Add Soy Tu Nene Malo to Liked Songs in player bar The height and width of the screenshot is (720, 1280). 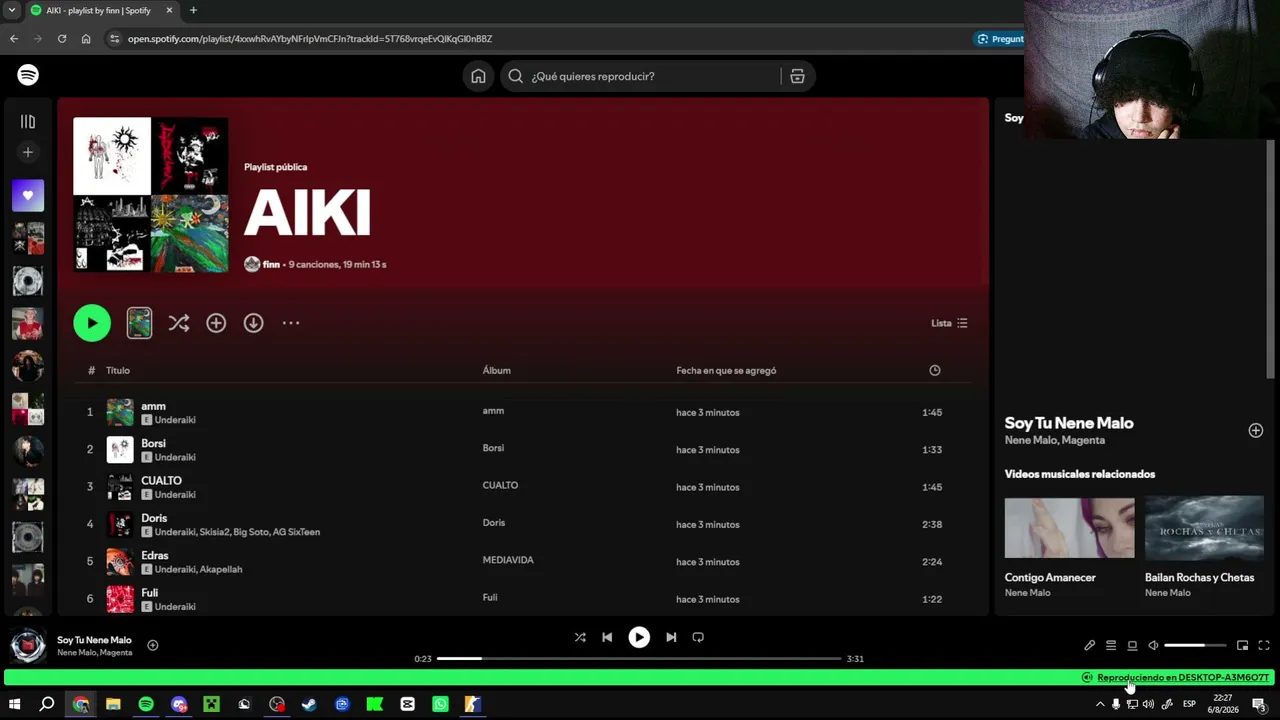153,645
